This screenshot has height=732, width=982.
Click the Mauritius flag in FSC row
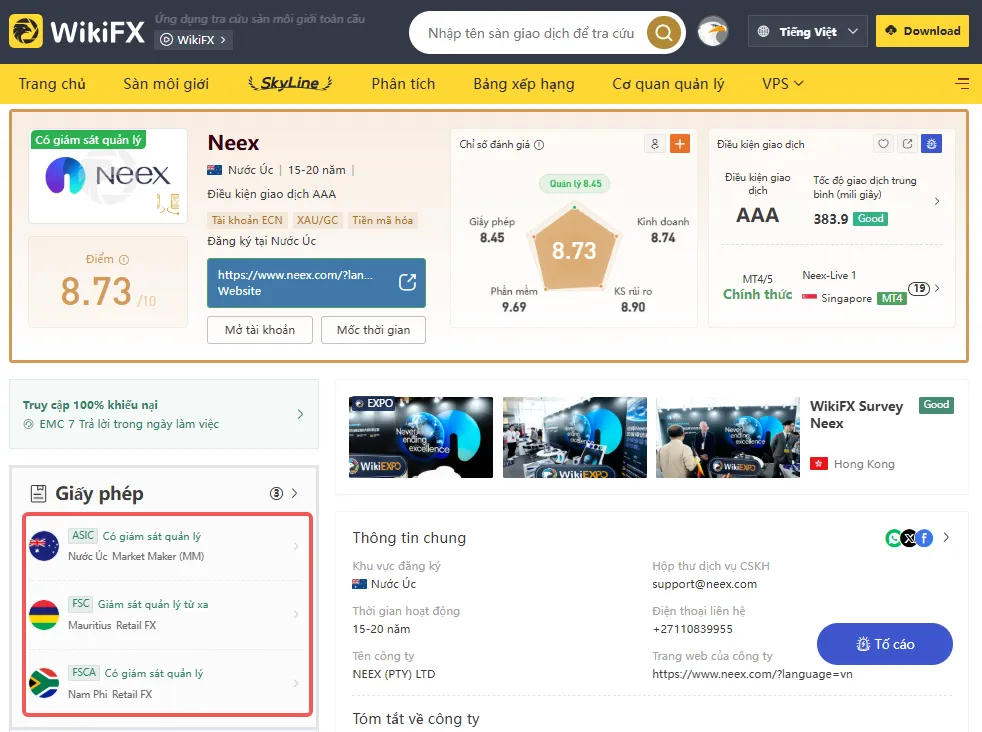(x=44, y=614)
